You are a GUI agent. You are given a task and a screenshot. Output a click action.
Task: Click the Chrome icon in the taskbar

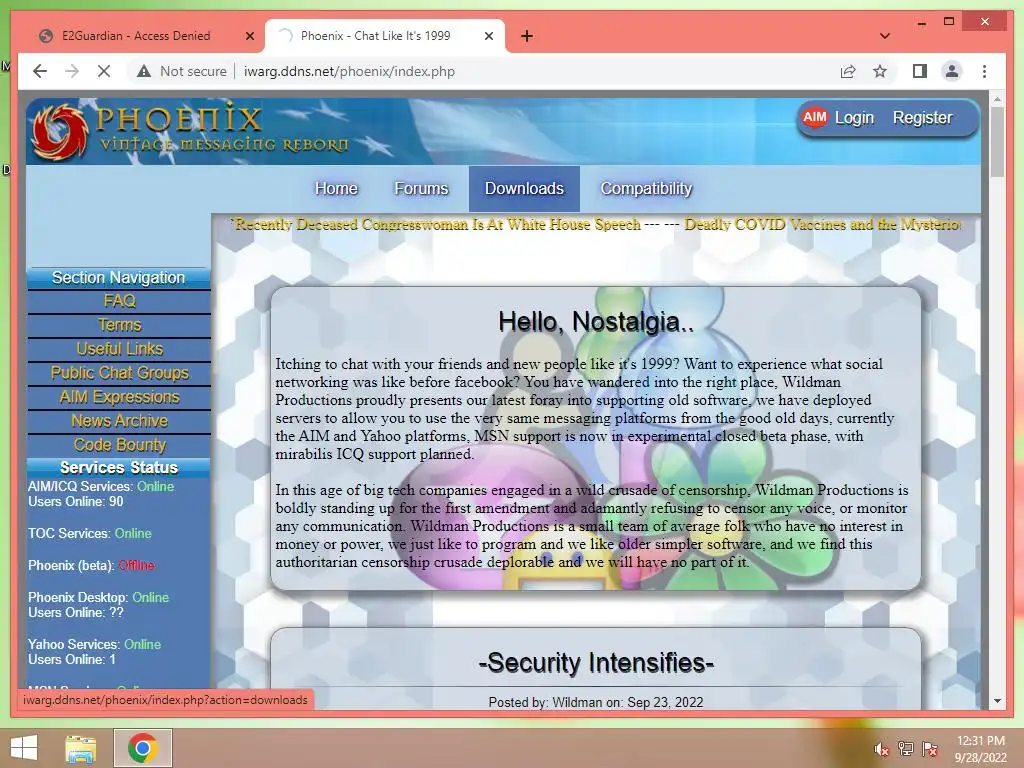(x=143, y=748)
